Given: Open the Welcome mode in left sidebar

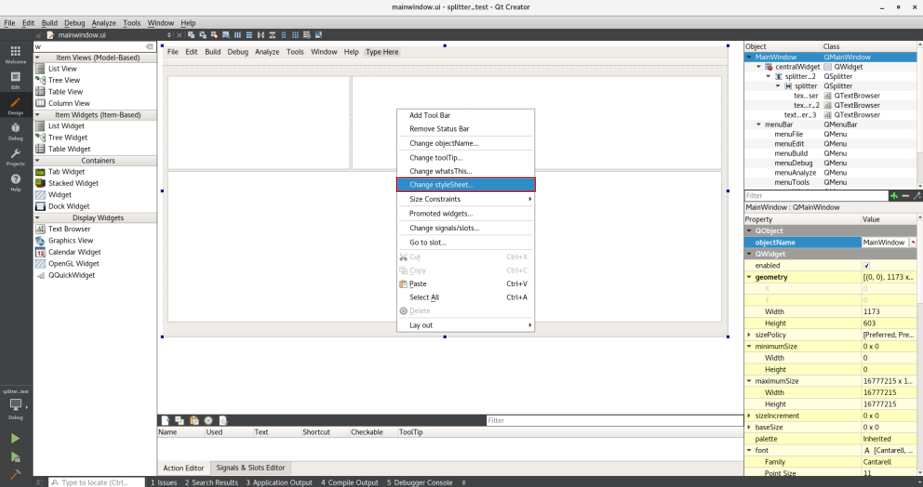Looking at the screenshot, I should coord(15,54).
